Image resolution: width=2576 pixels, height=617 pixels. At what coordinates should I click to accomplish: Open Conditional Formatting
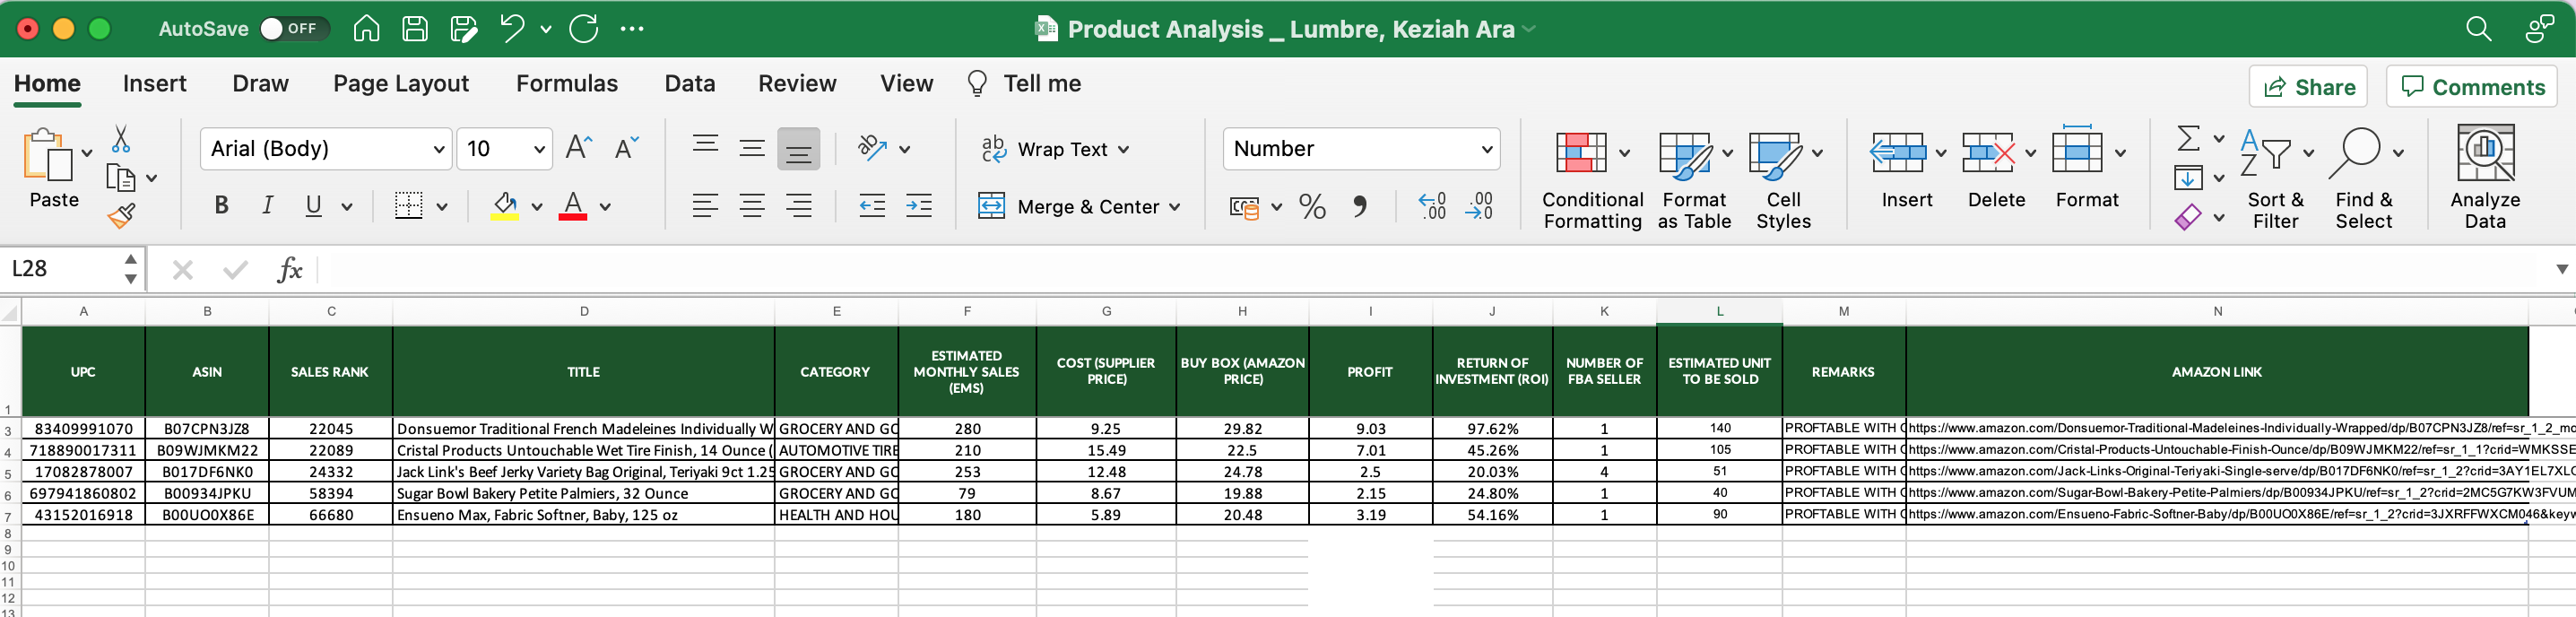[x=1592, y=180]
